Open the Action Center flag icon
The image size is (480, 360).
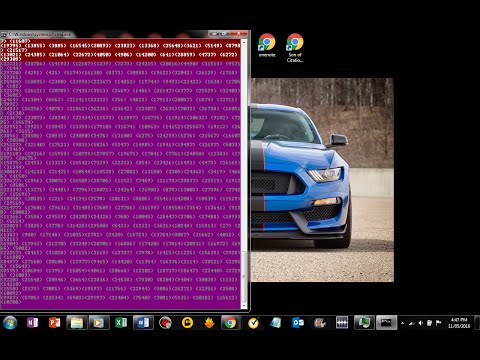click(x=439, y=323)
